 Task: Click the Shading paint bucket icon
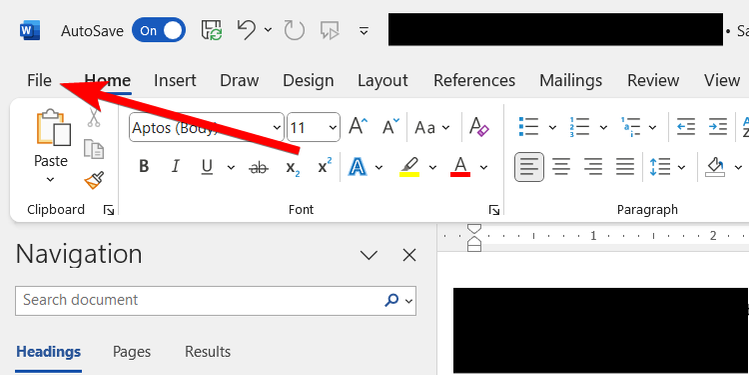coord(715,167)
